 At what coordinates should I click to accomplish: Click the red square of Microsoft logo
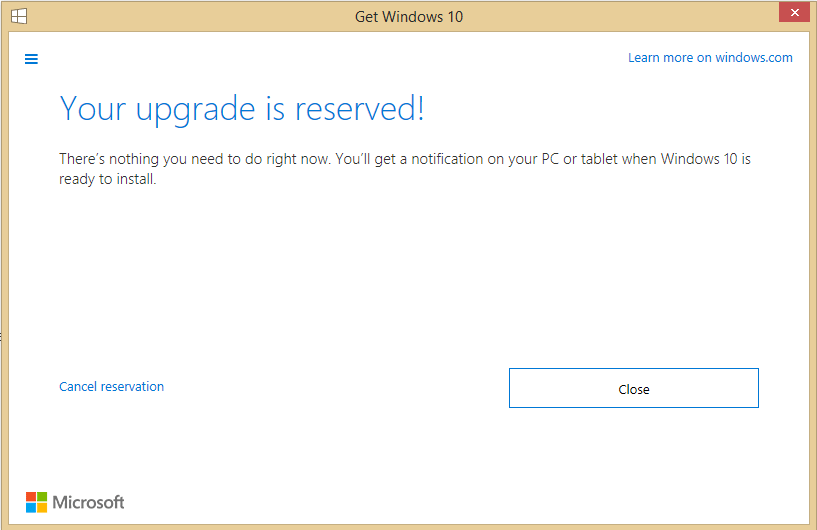coord(31,497)
